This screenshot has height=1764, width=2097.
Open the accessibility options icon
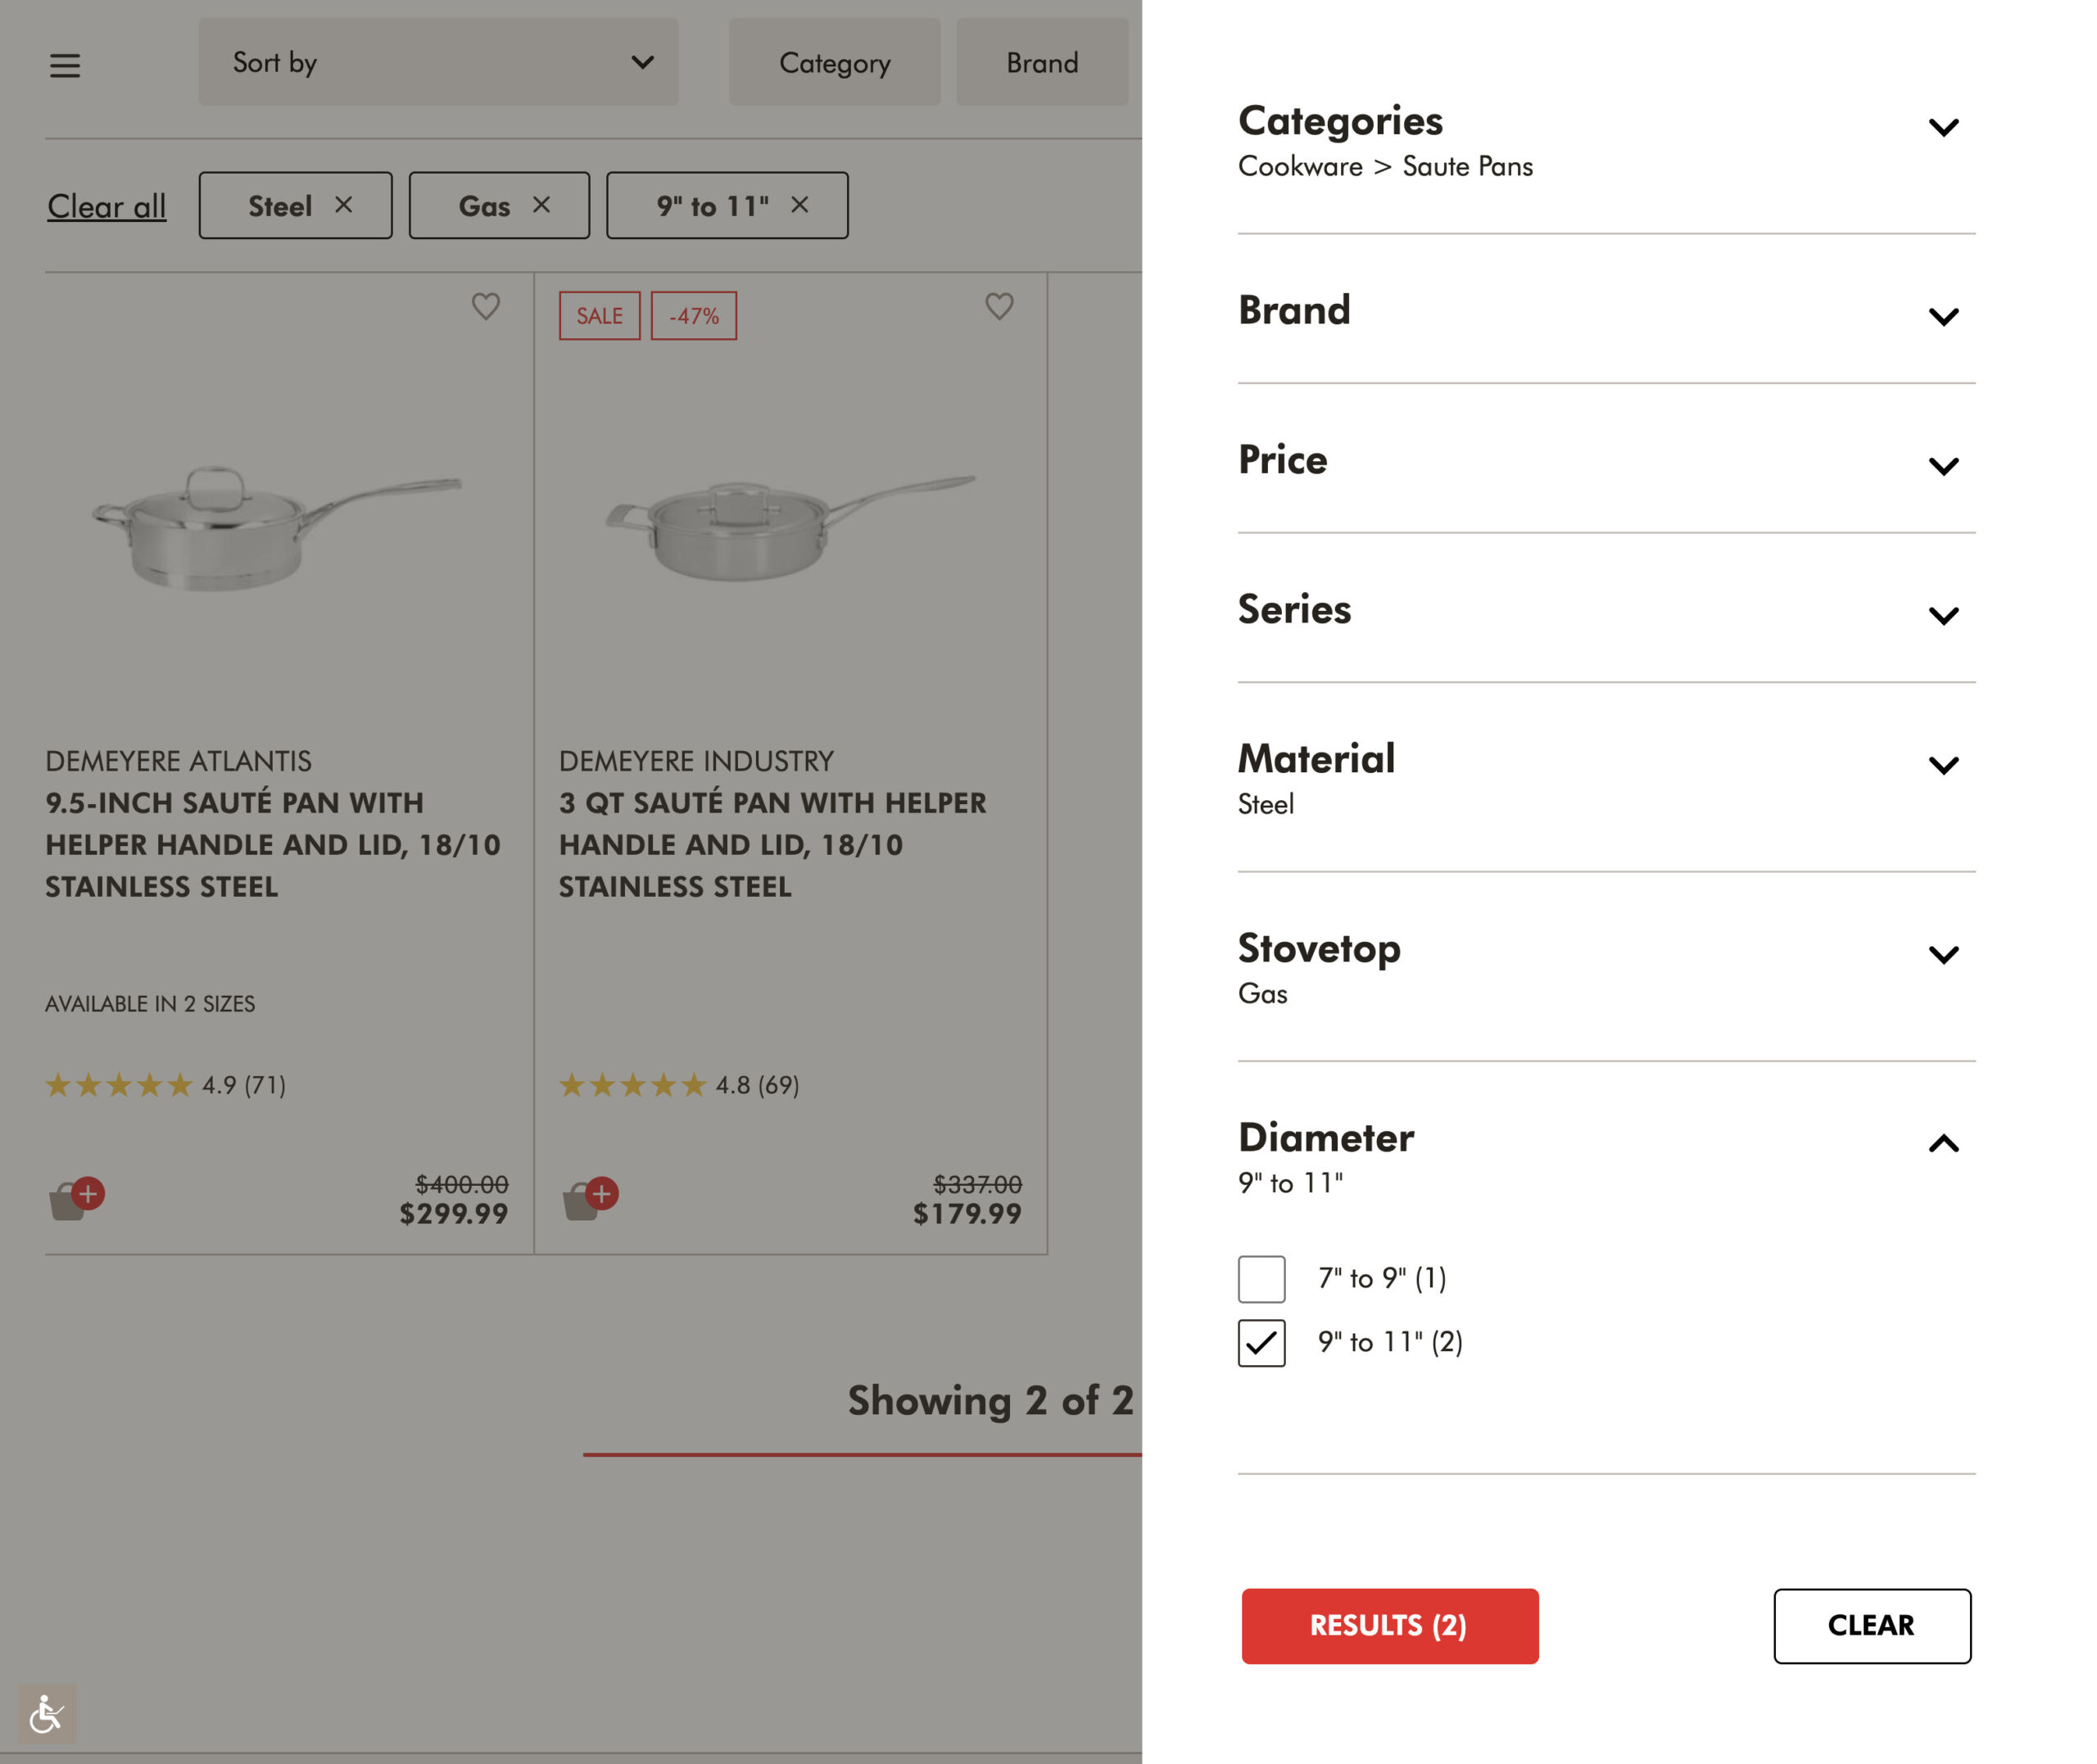click(x=46, y=1714)
